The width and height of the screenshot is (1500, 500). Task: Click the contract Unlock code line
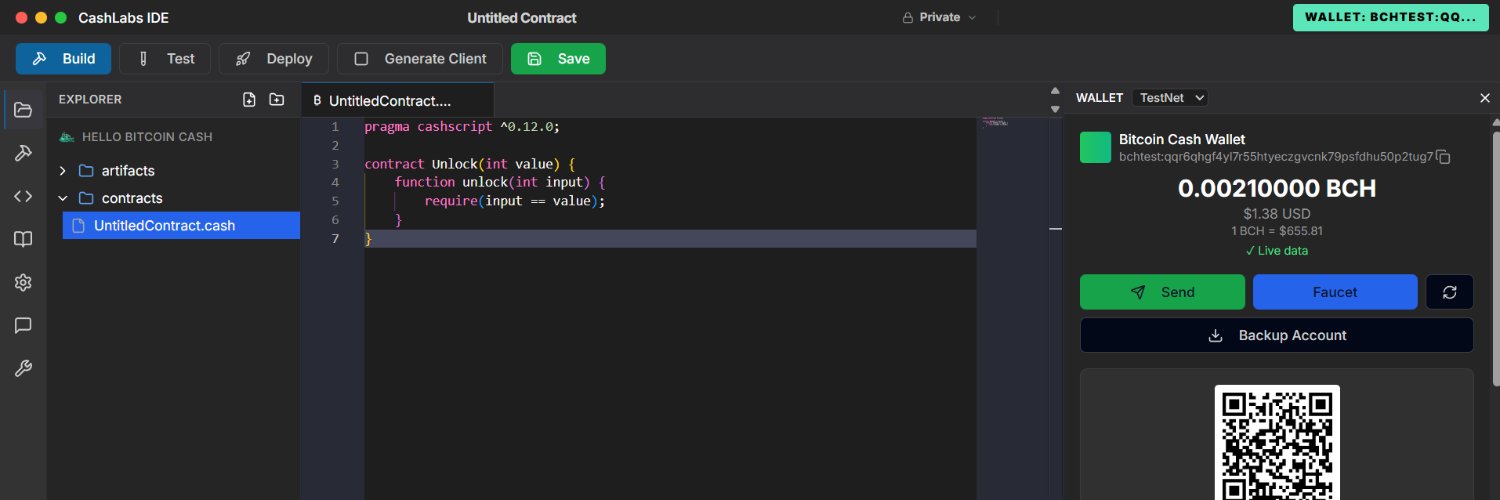(470, 164)
